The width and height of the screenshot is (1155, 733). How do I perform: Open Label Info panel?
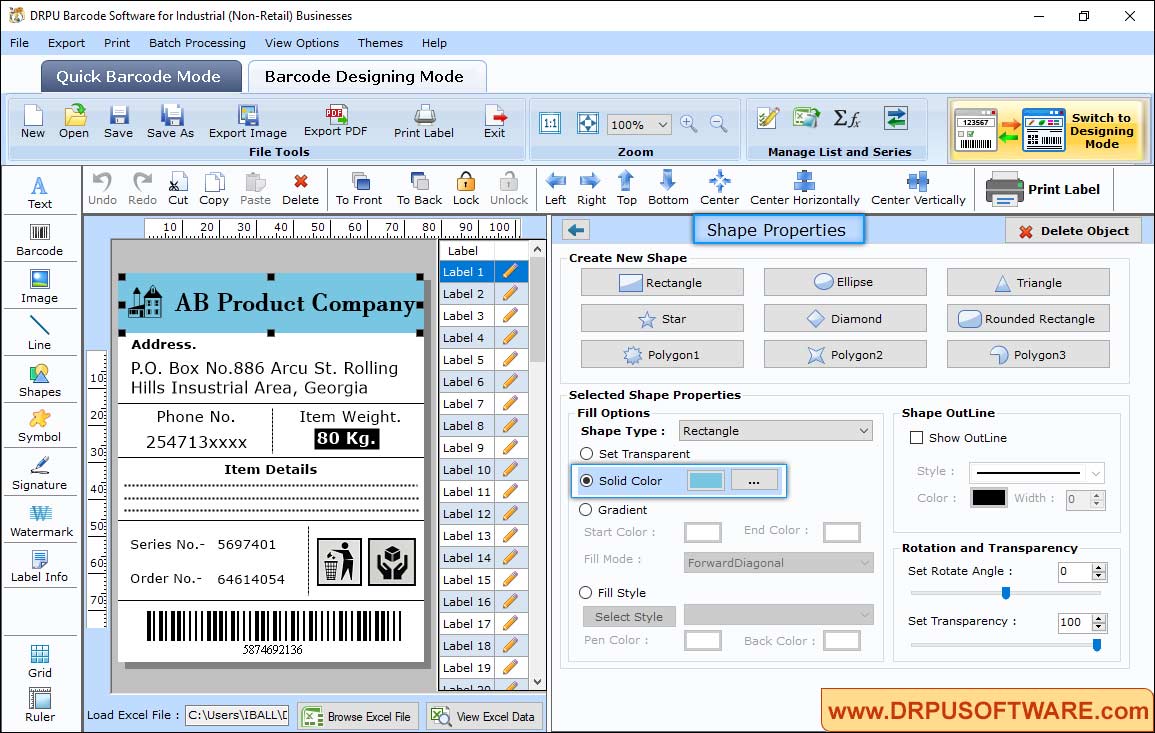pos(40,567)
